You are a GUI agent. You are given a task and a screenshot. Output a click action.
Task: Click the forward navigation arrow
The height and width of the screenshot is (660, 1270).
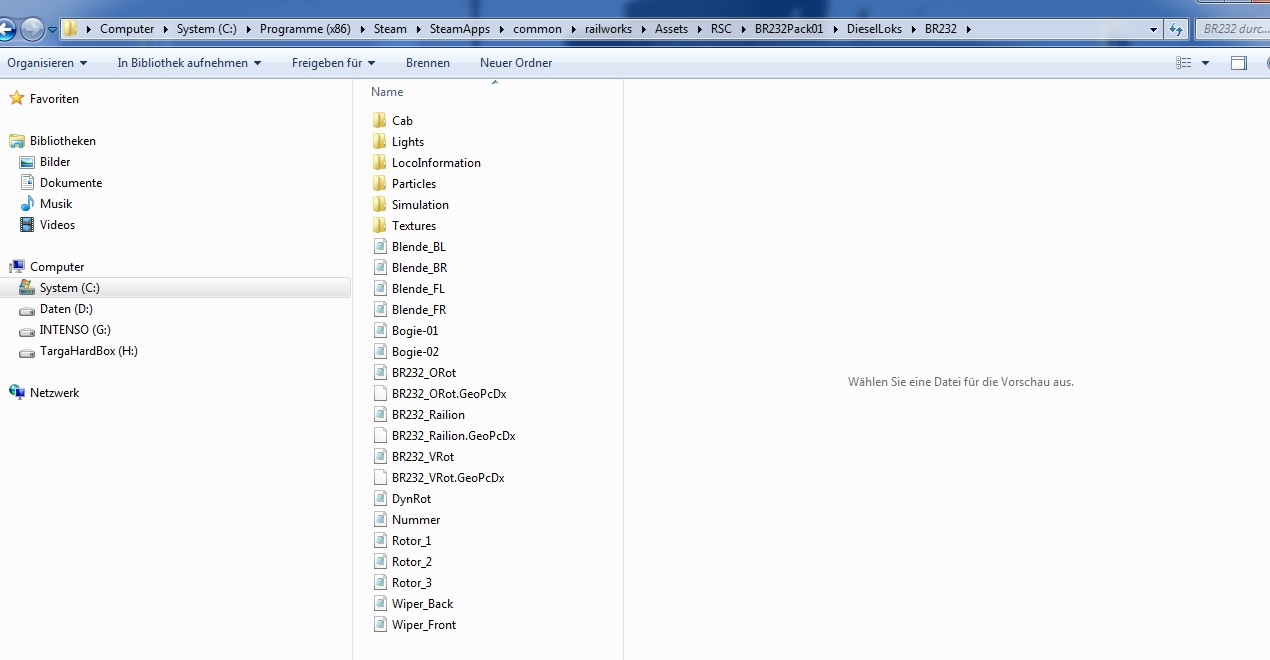click(x=33, y=29)
